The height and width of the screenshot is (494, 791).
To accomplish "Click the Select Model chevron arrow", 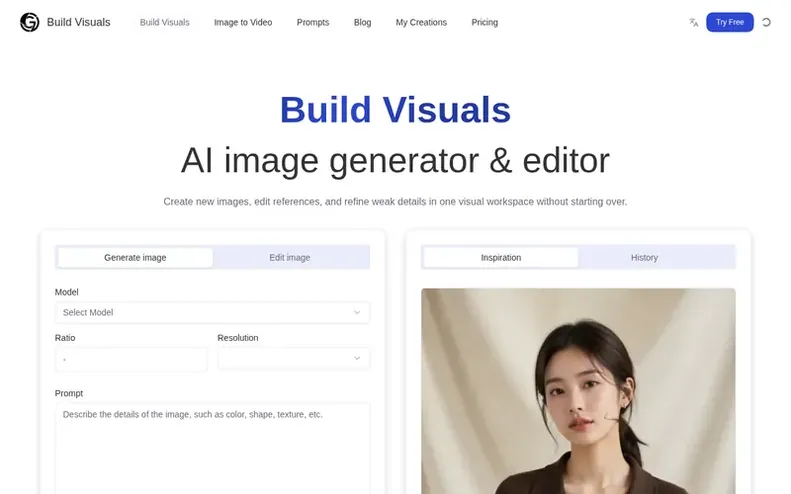I will click(x=357, y=312).
